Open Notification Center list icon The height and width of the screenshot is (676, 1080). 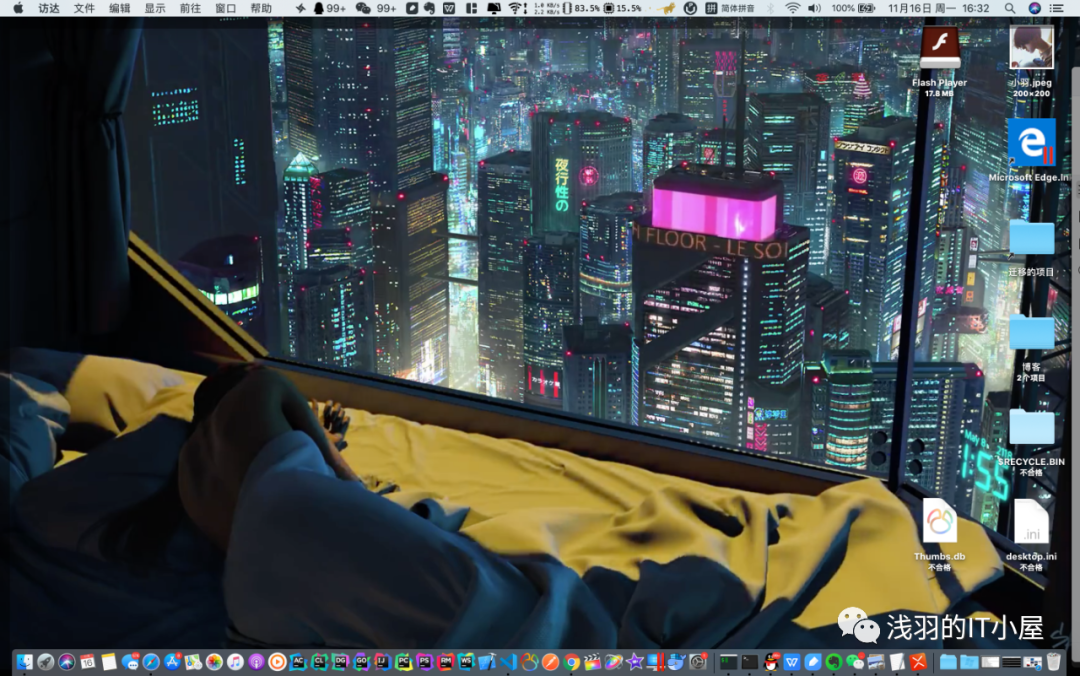pyautogui.click(x=1057, y=8)
